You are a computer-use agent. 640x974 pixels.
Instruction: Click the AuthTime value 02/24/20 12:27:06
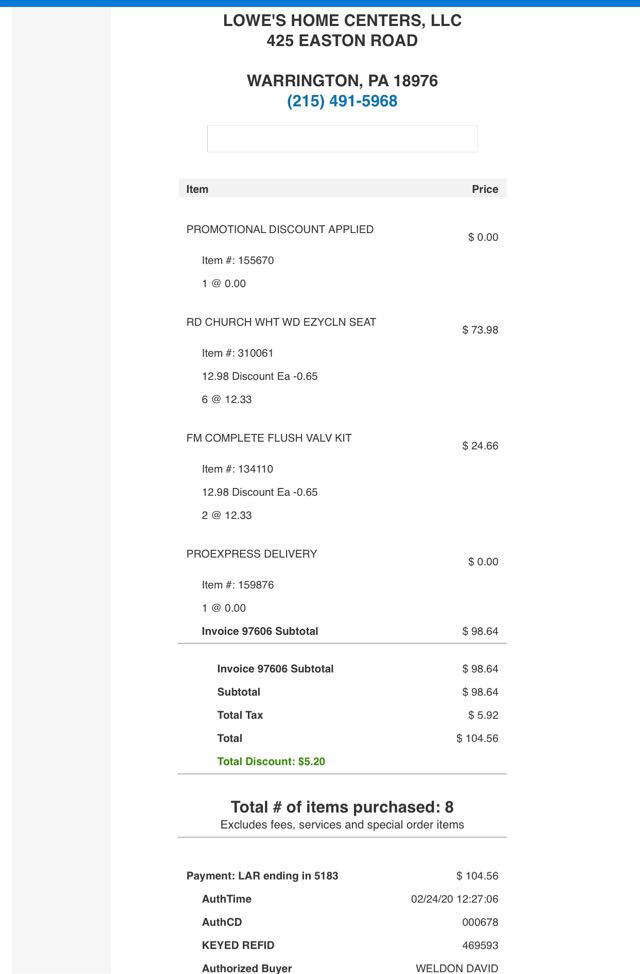click(454, 899)
